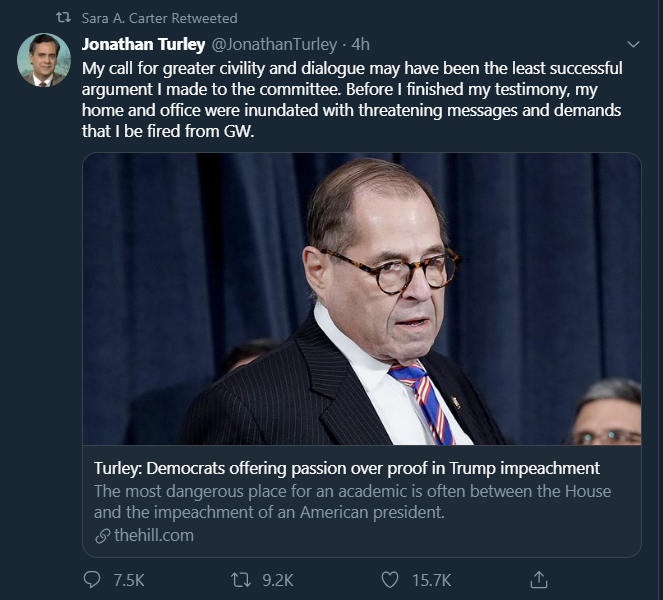Click the "Sara A. Carter Retweeted" link
The image size is (663, 600).
click(x=159, y=18)
